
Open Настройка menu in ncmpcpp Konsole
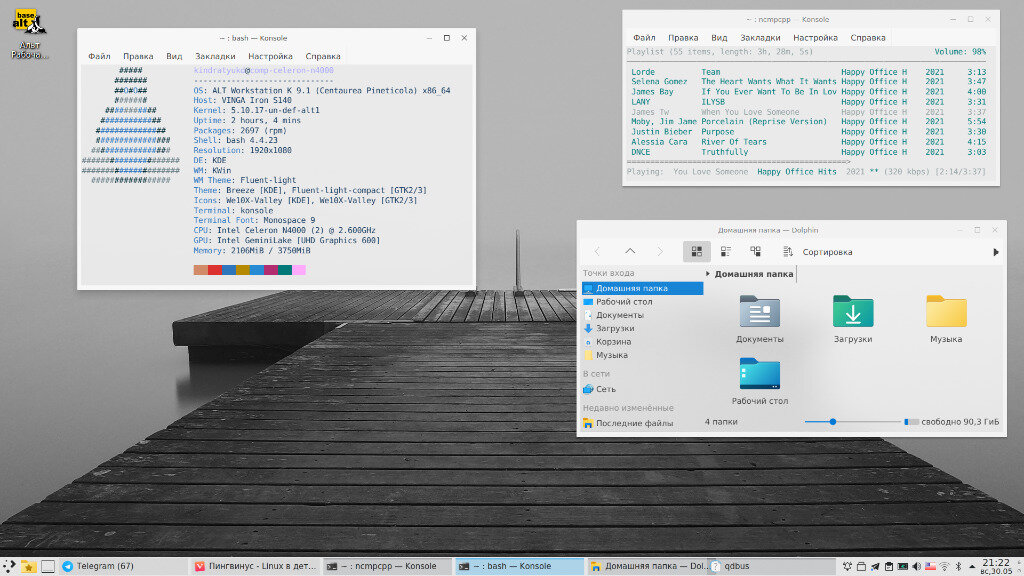point(815,38)
